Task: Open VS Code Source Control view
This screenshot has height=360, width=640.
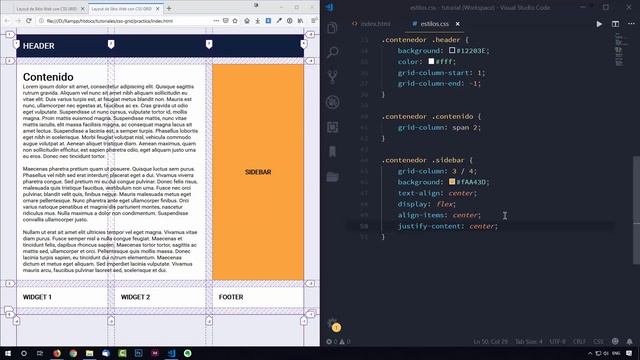Action: 332,77
